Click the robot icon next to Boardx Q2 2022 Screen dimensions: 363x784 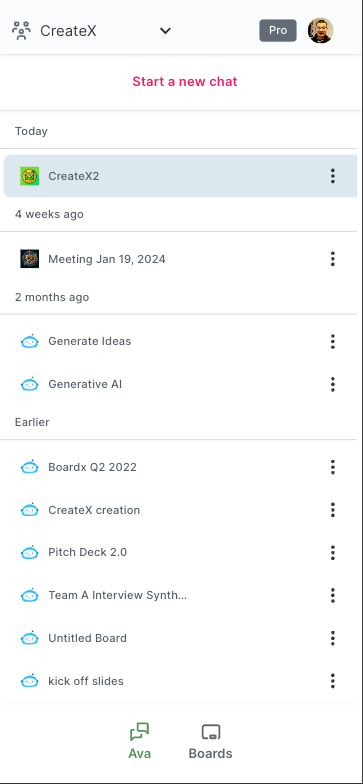30,468
